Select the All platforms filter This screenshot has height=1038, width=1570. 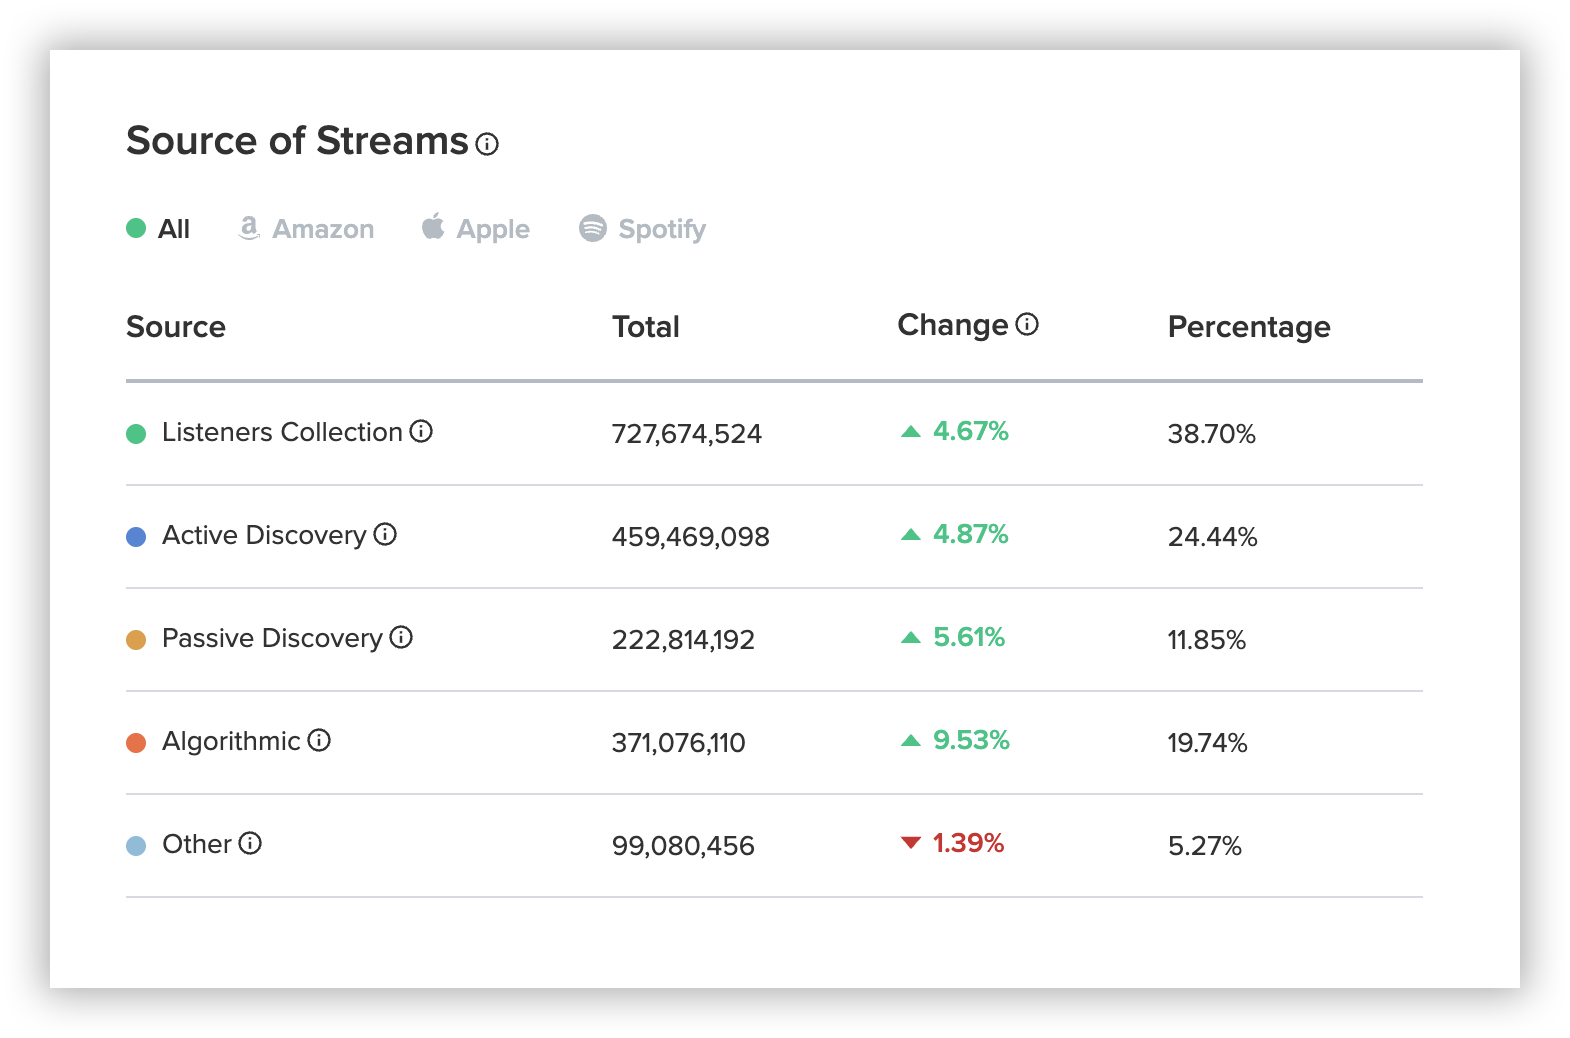173,229
